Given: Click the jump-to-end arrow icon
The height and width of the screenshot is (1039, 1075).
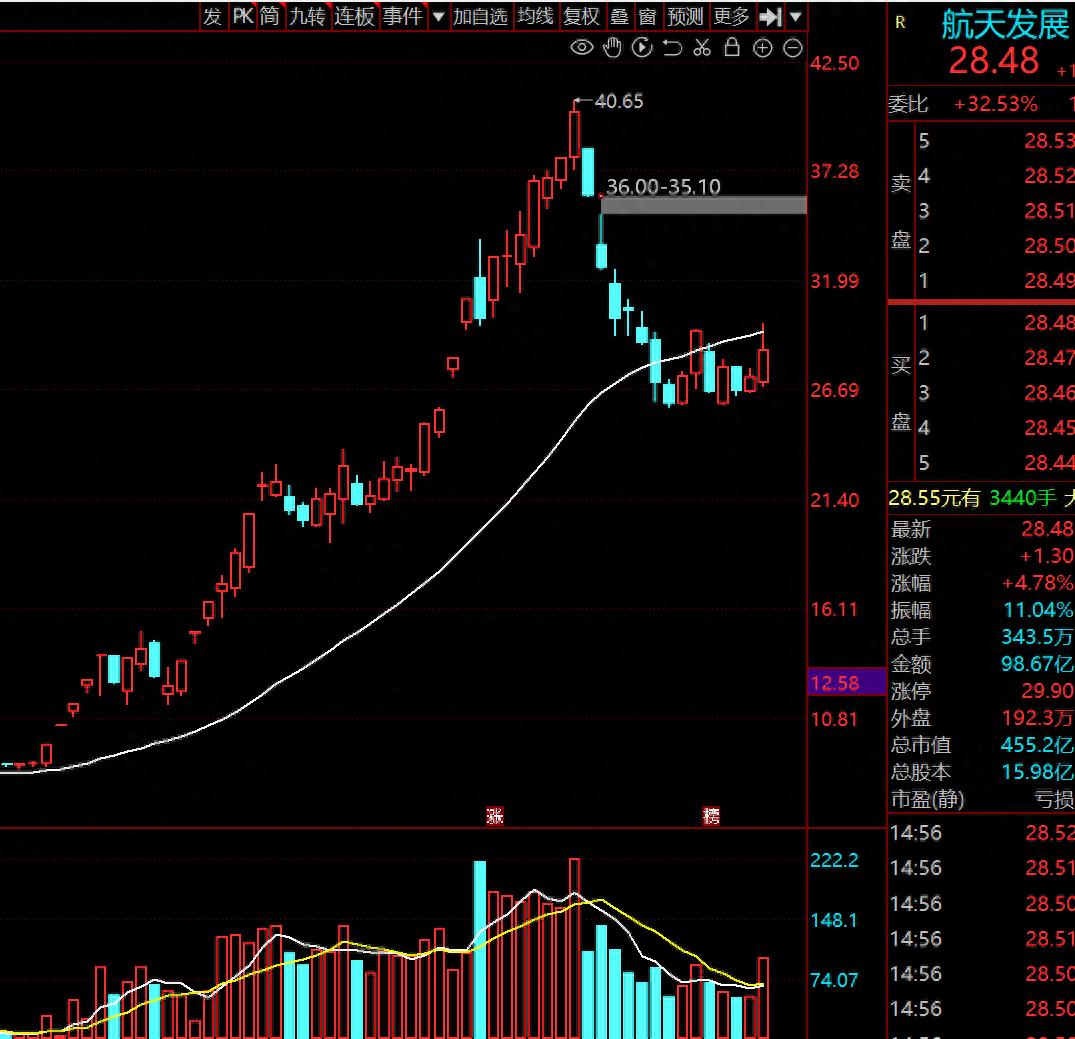Looking at the screenshot, I should click(x=771, y=16).
